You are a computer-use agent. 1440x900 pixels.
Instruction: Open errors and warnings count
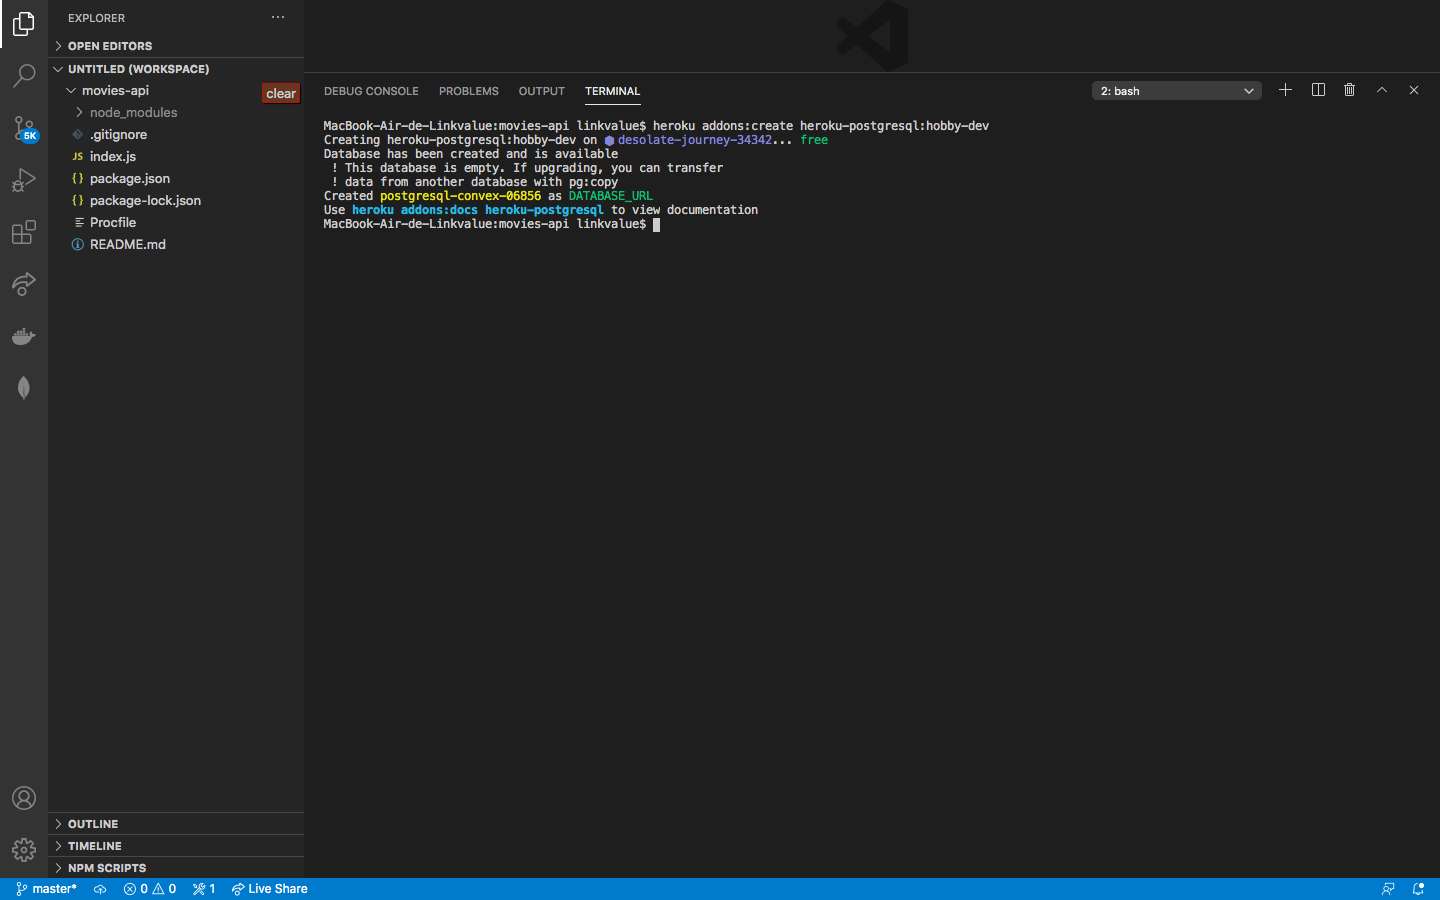point(150,889)
